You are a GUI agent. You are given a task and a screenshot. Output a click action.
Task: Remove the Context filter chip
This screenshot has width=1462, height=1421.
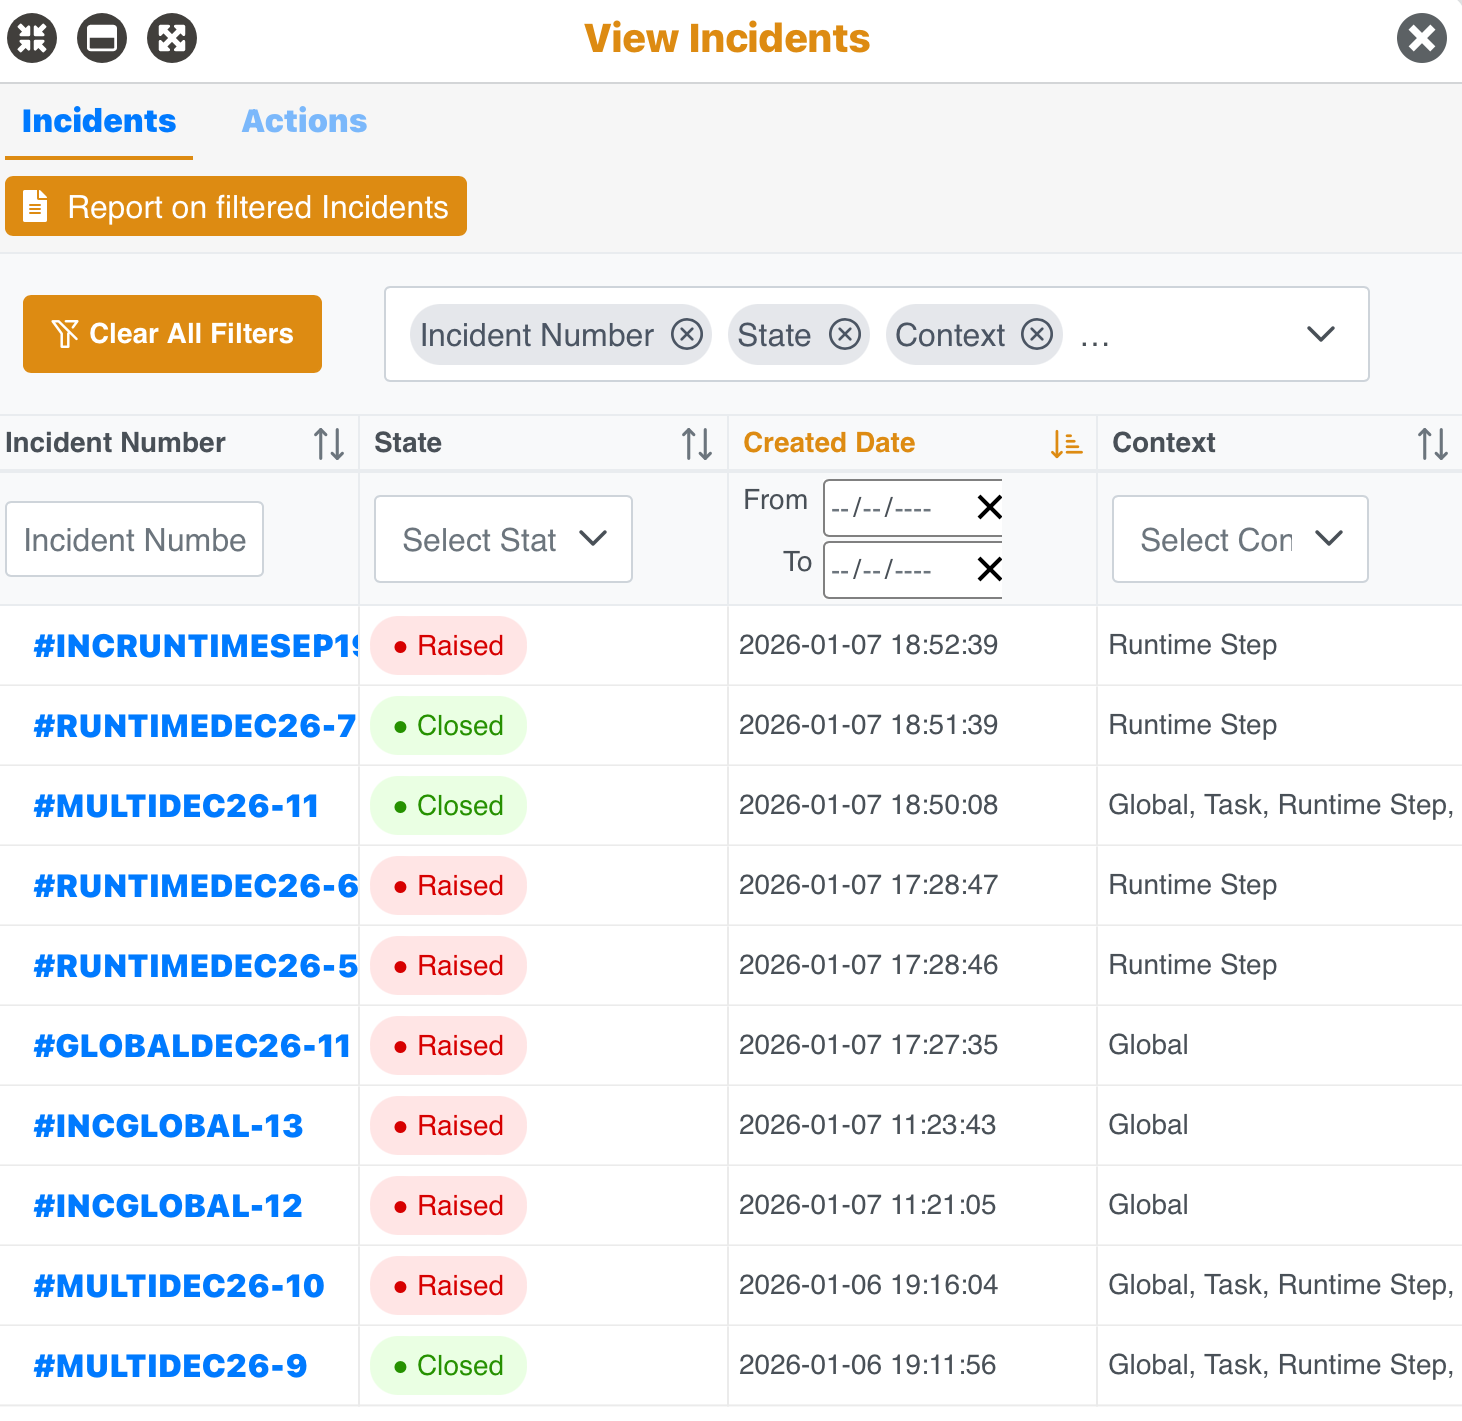[1037, 334]
